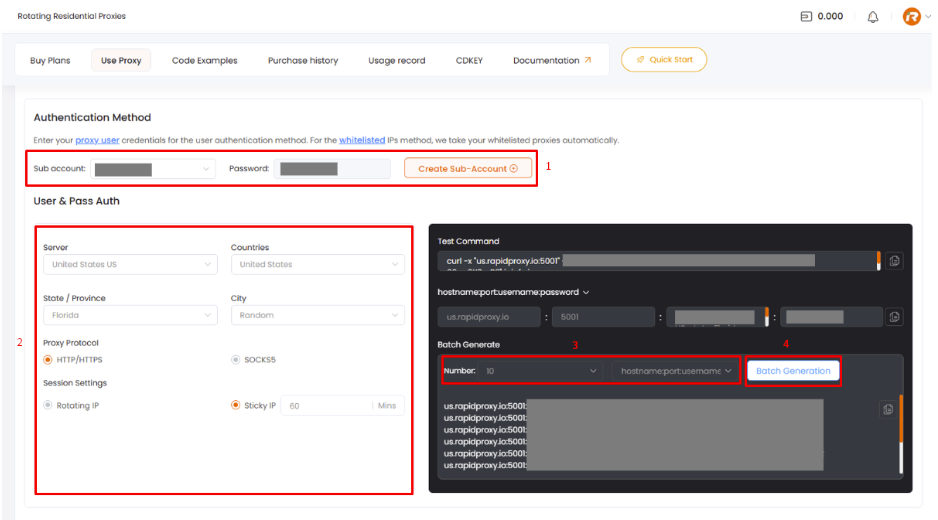Open the Server dropdown showing United States US

[x=130, y=264]
